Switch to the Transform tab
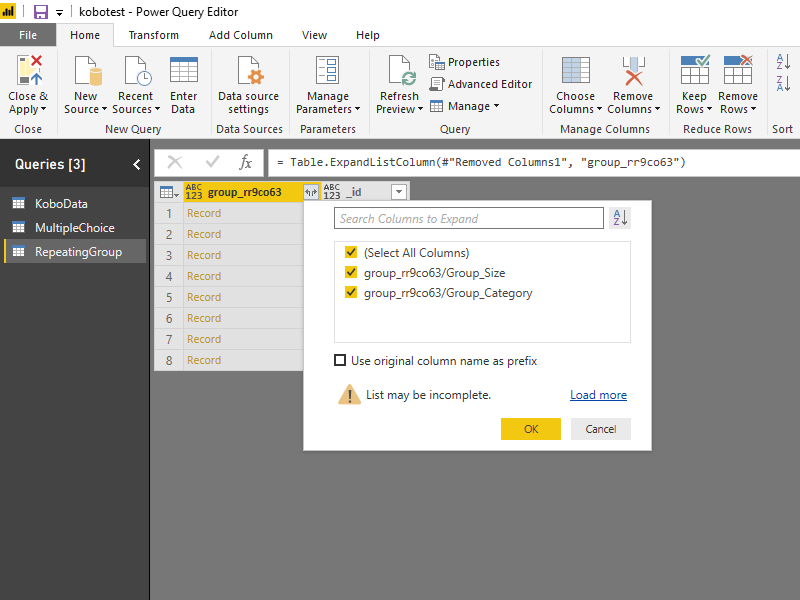 coord(153,34)
